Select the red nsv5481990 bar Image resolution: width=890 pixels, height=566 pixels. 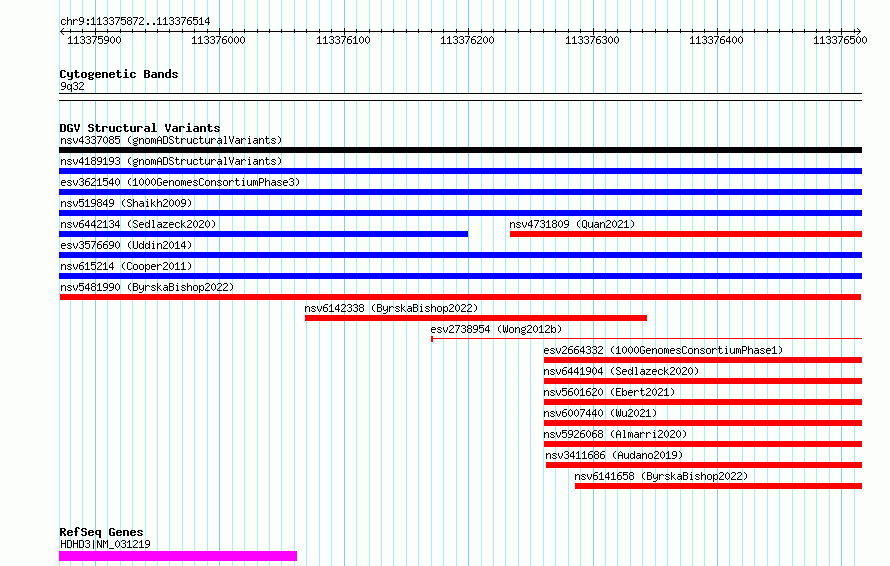[460, 297]
